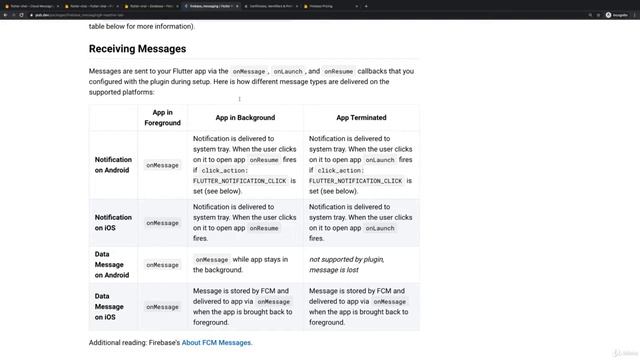Switch to the Database browser tab
The height and width of the screenshot is (360, 640).
click(151, 6)
